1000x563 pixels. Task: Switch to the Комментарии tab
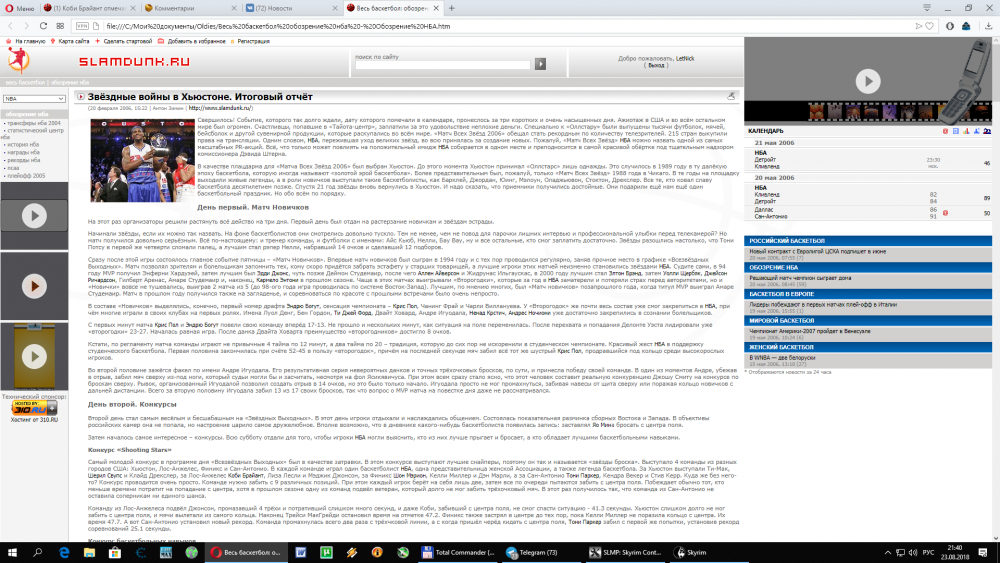click(178, 8)
